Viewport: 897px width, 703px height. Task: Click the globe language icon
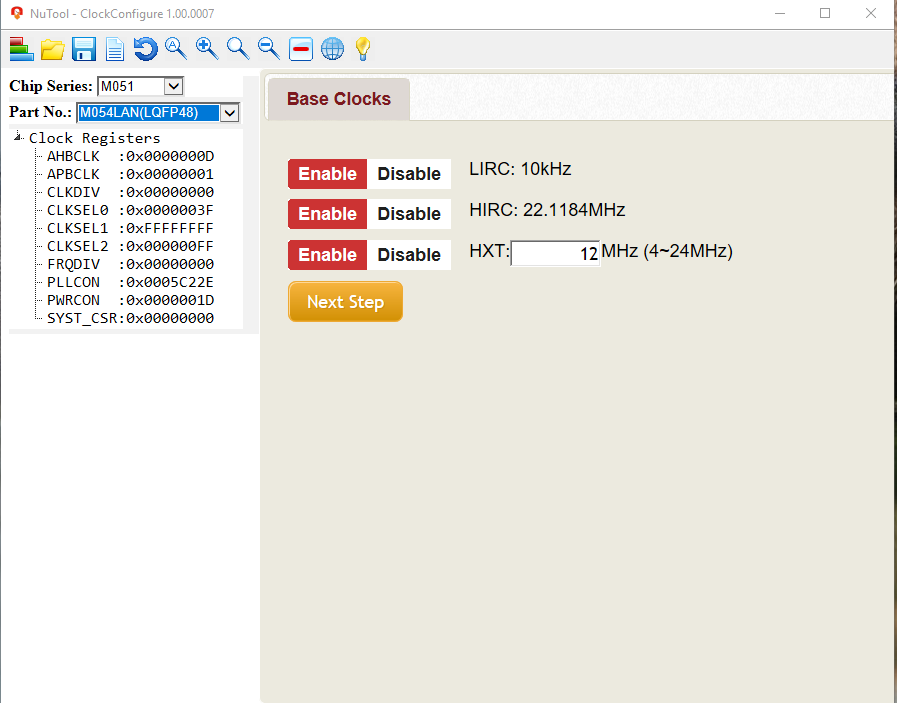[x=332, y=48]
